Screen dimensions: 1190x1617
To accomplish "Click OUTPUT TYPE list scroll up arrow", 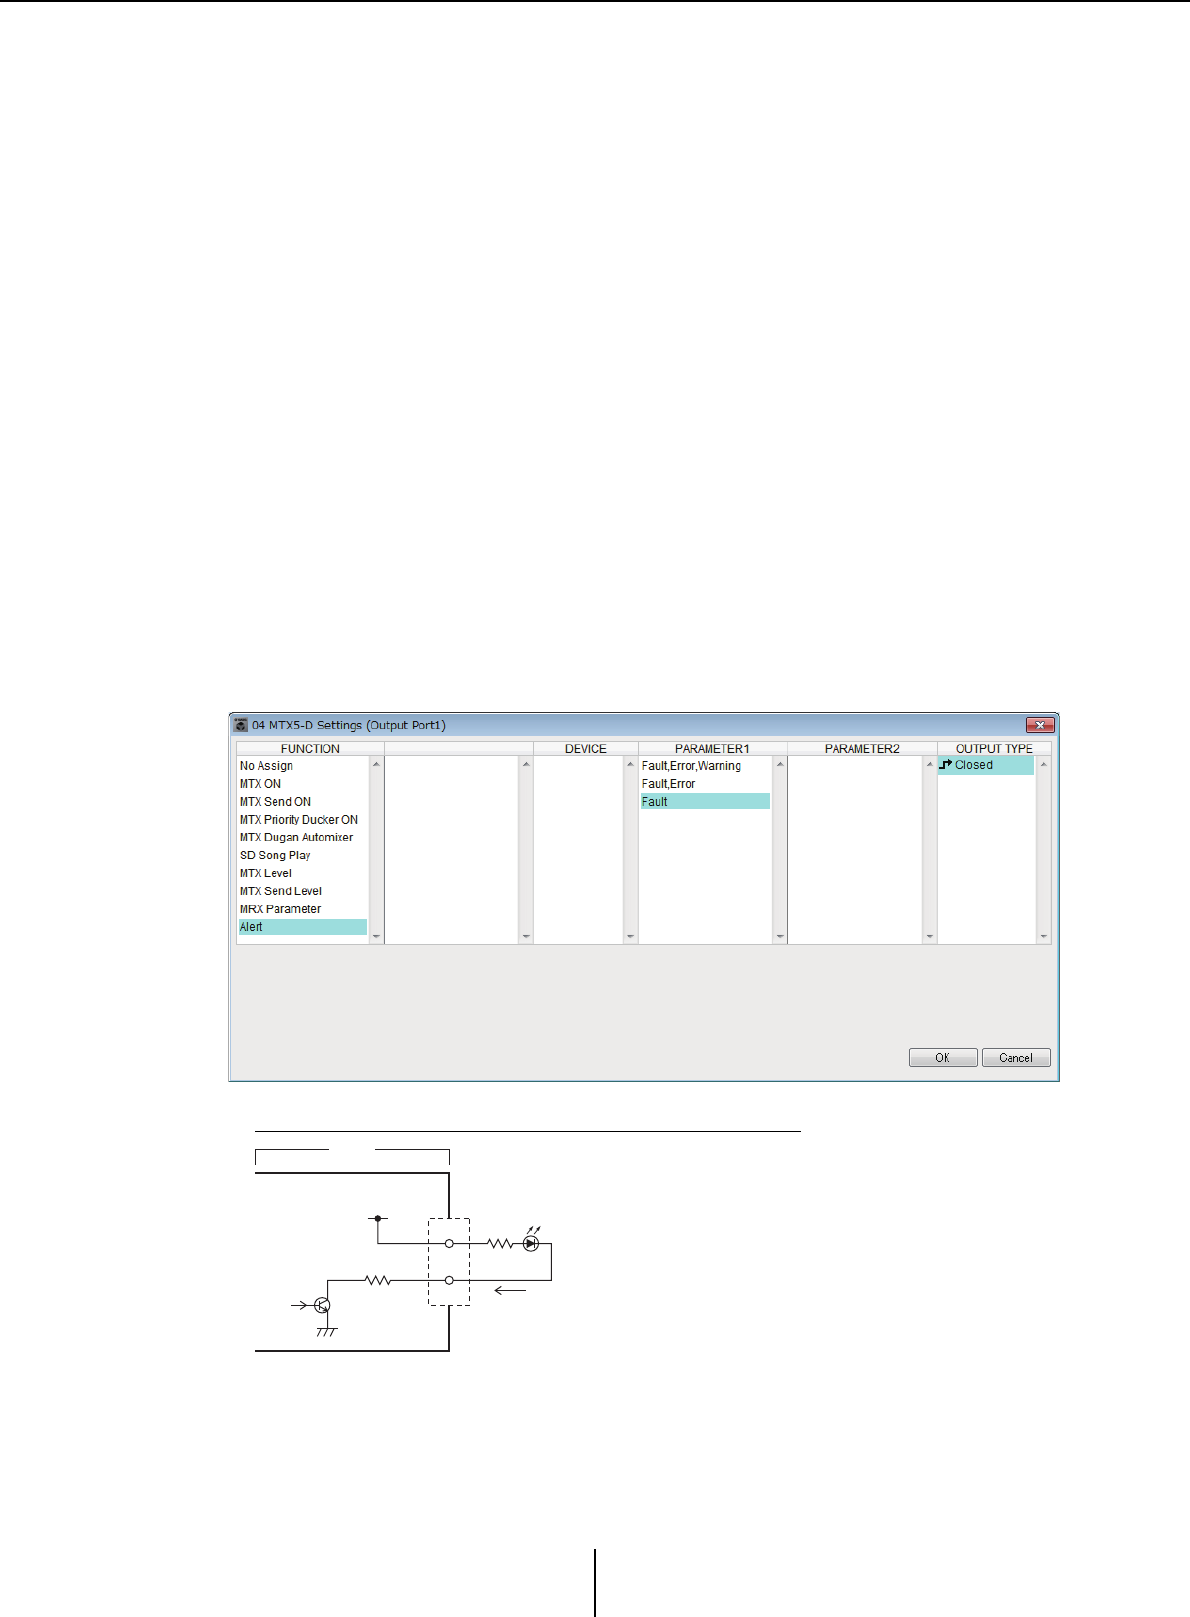I will pyautogui.click(x=1044, y=765).
